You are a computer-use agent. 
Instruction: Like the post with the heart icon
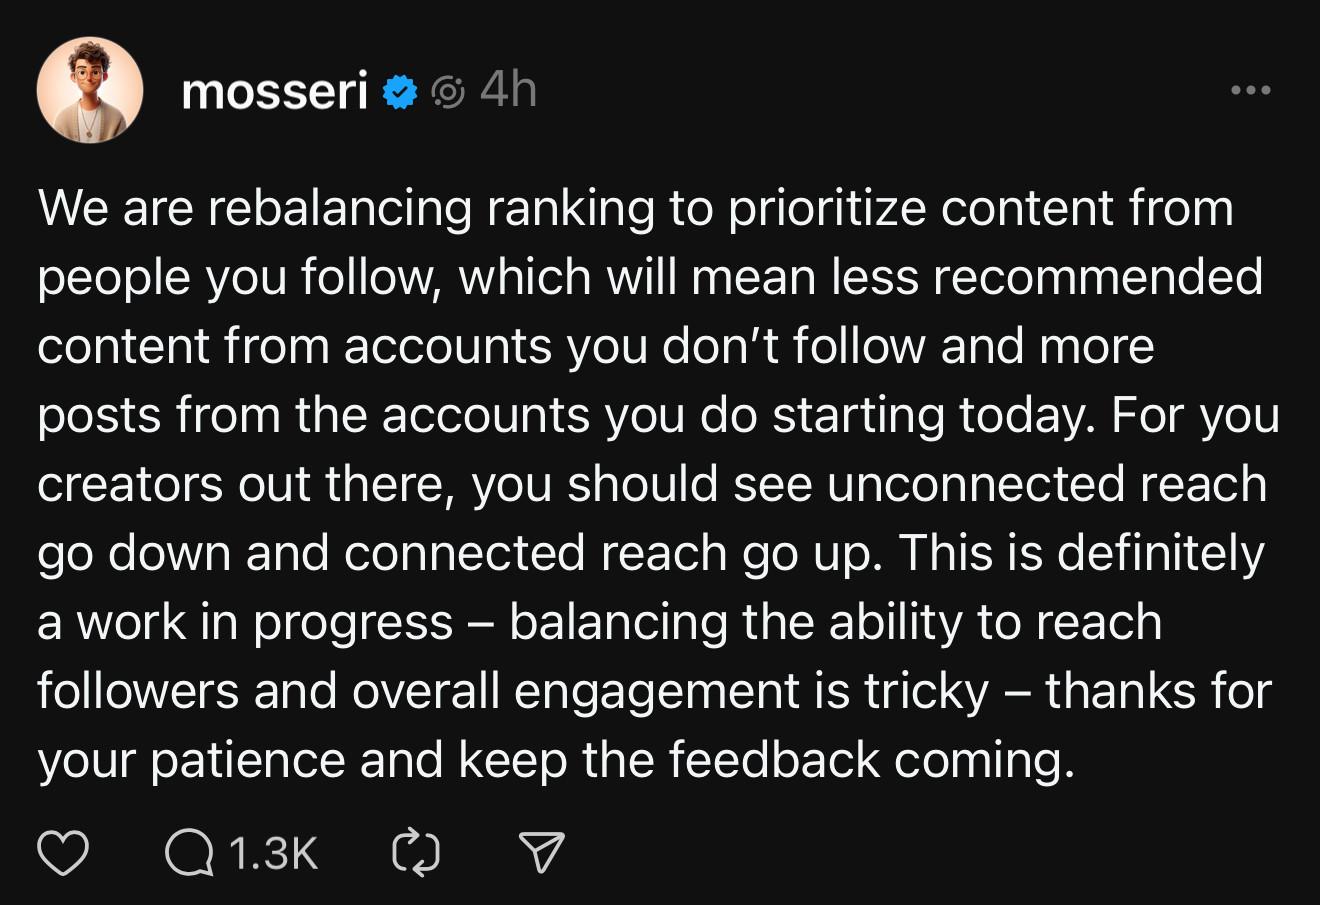click(63, 853)
